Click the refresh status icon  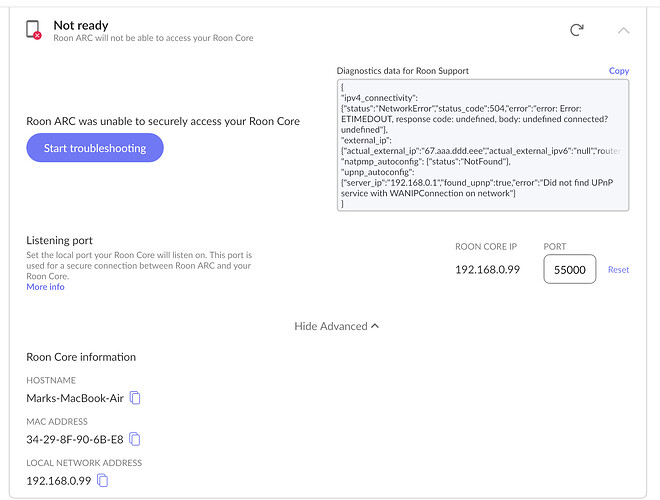577,30
